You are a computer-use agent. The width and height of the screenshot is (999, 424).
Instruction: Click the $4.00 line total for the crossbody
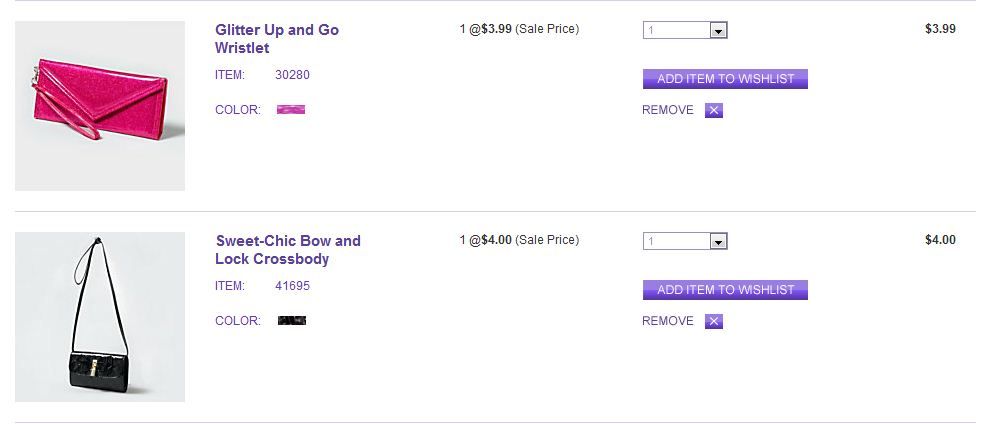[x=940, y=240]
